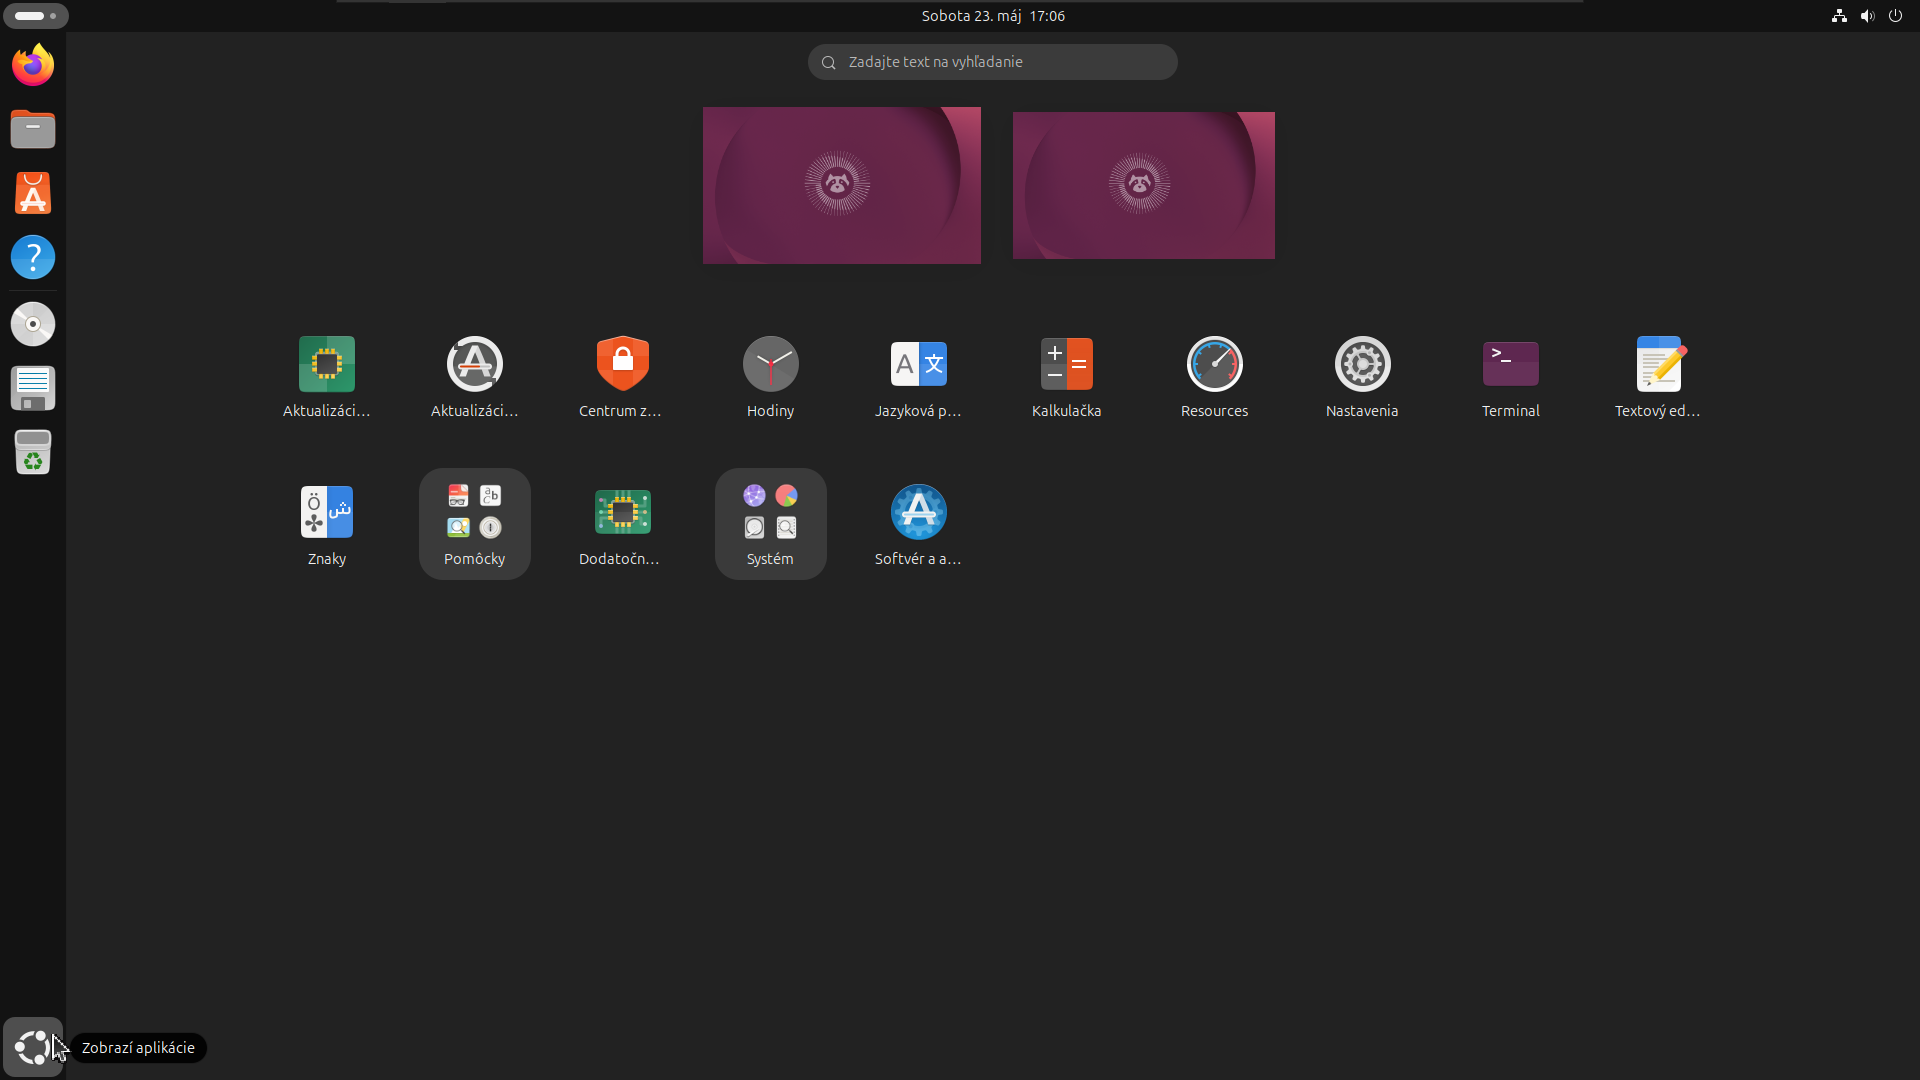The height and width of the screenshot is (1080, 1920).
Task: Launch Centrum z… security shield app
Action: tap(623, 376)
